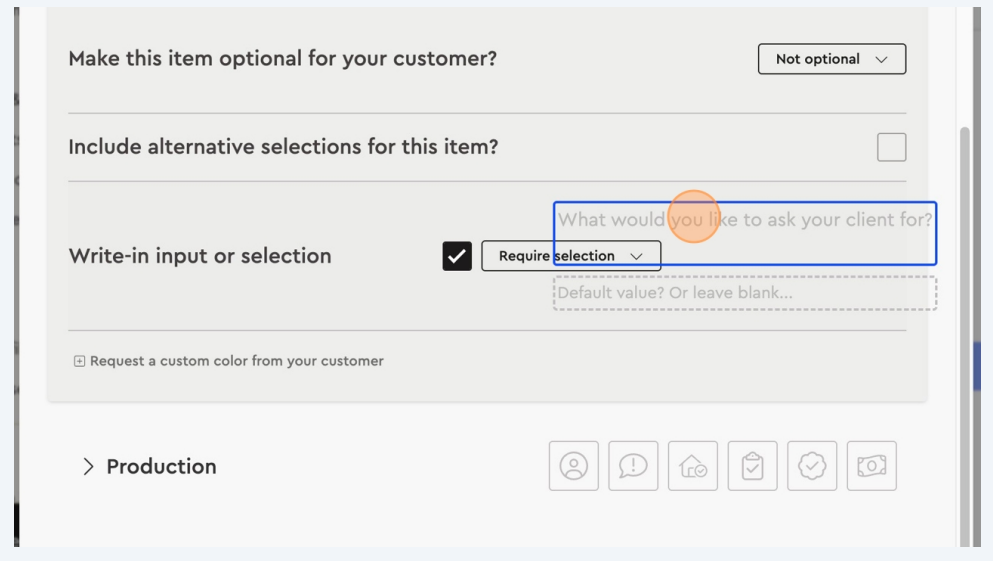Click the Production section heading
The width and height of the screenshot is (993, 561).
click(161, 467)
